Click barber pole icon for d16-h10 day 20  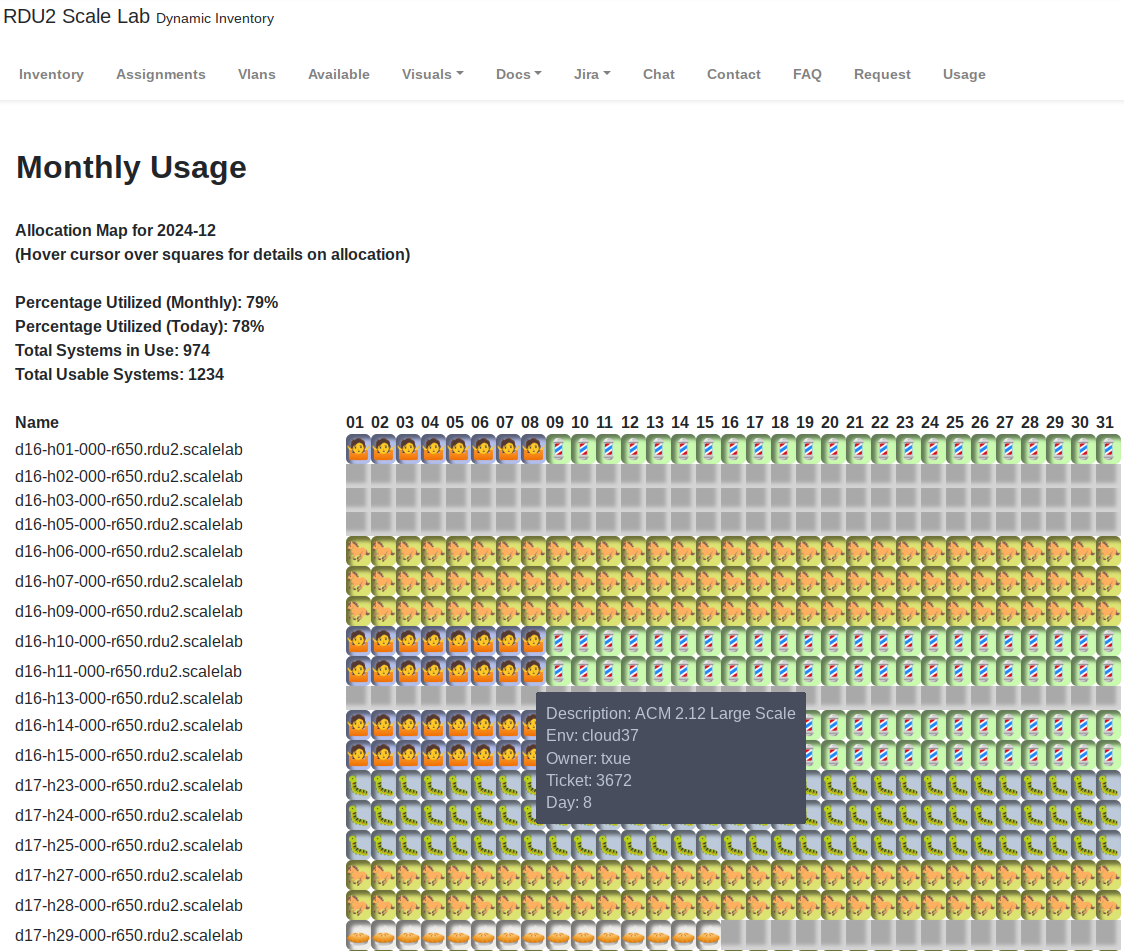pyautogui.click(x=833, y=641)
